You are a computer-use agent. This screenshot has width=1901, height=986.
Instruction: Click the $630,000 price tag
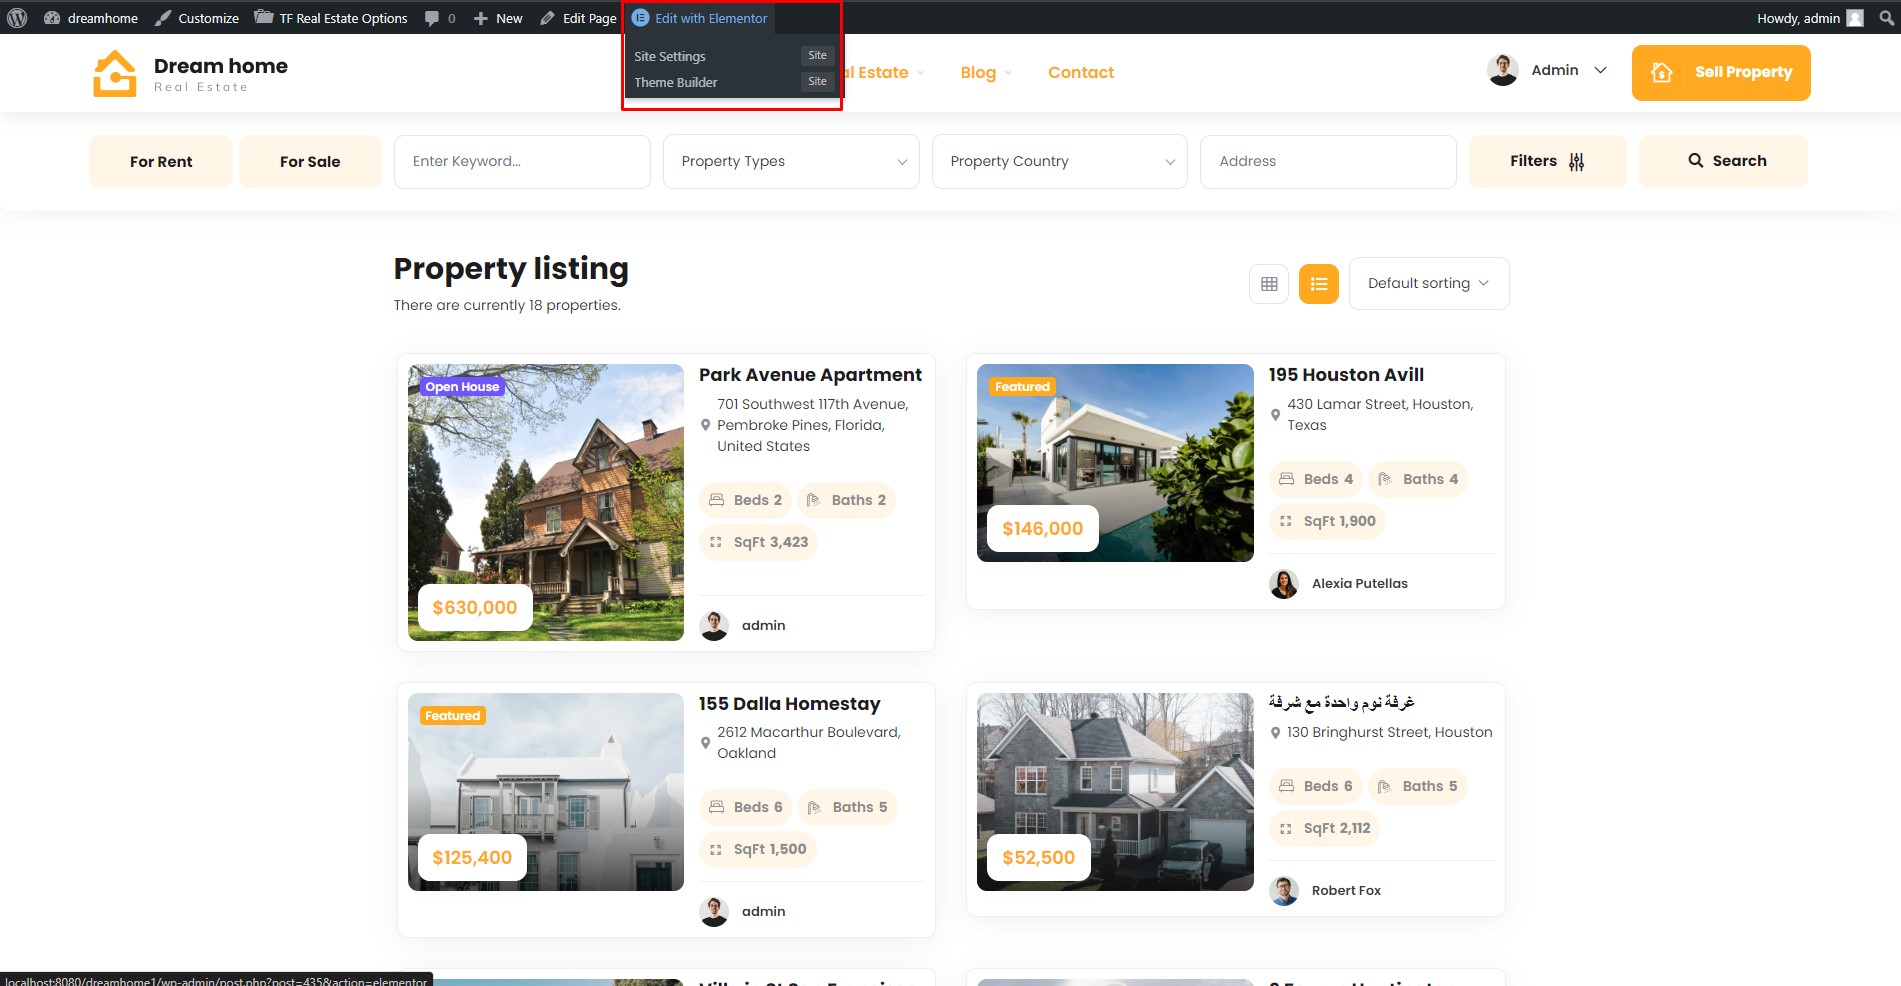coord(475,608)
